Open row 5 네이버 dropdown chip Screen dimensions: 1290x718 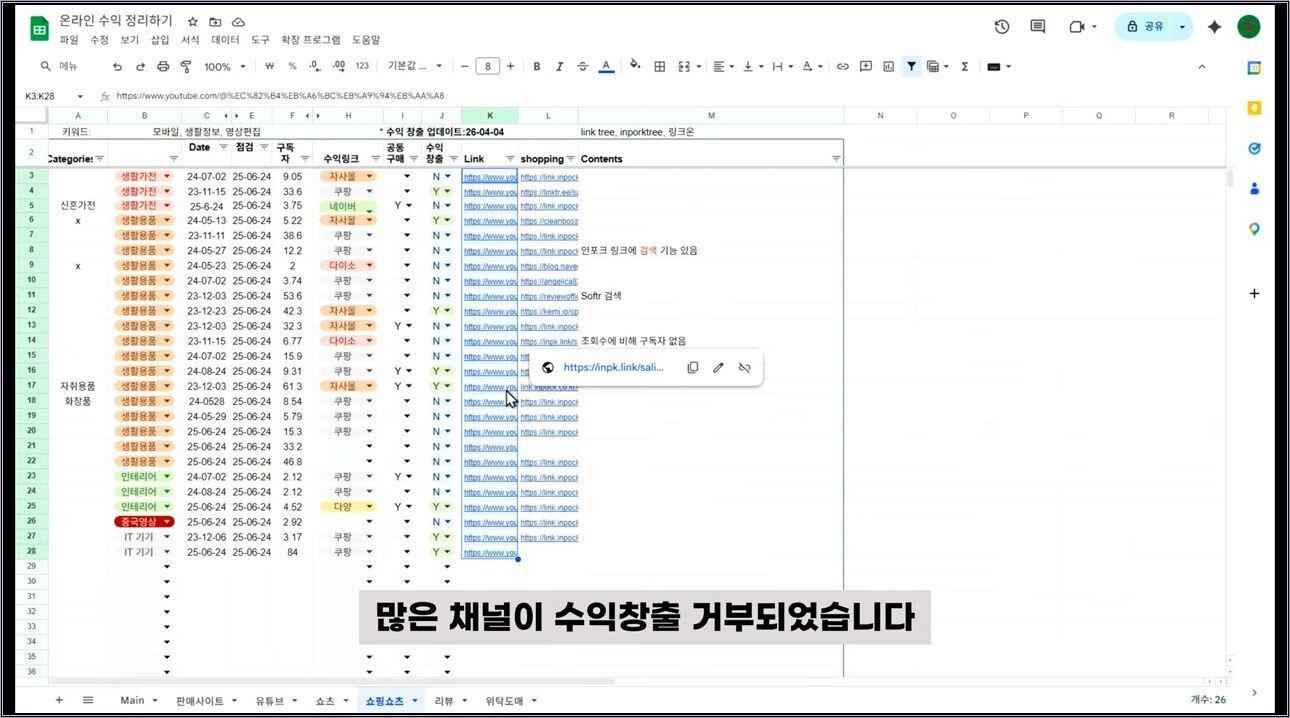tap(370, 209)
